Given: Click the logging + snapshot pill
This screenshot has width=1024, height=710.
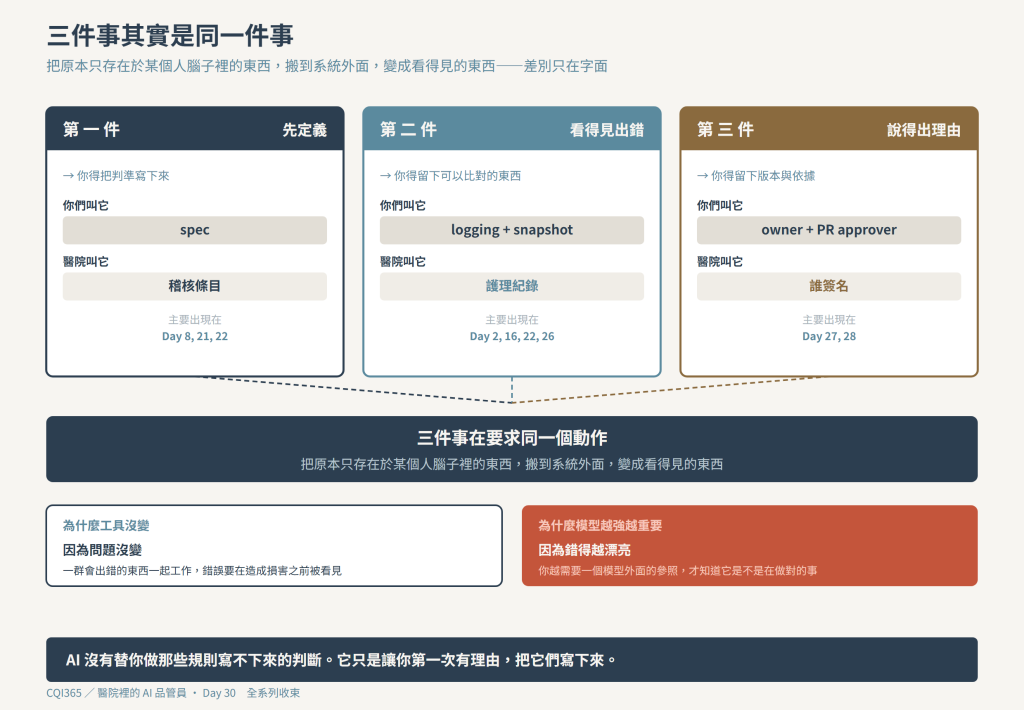Looking at the screenshot, I should (x=512, y=230).
